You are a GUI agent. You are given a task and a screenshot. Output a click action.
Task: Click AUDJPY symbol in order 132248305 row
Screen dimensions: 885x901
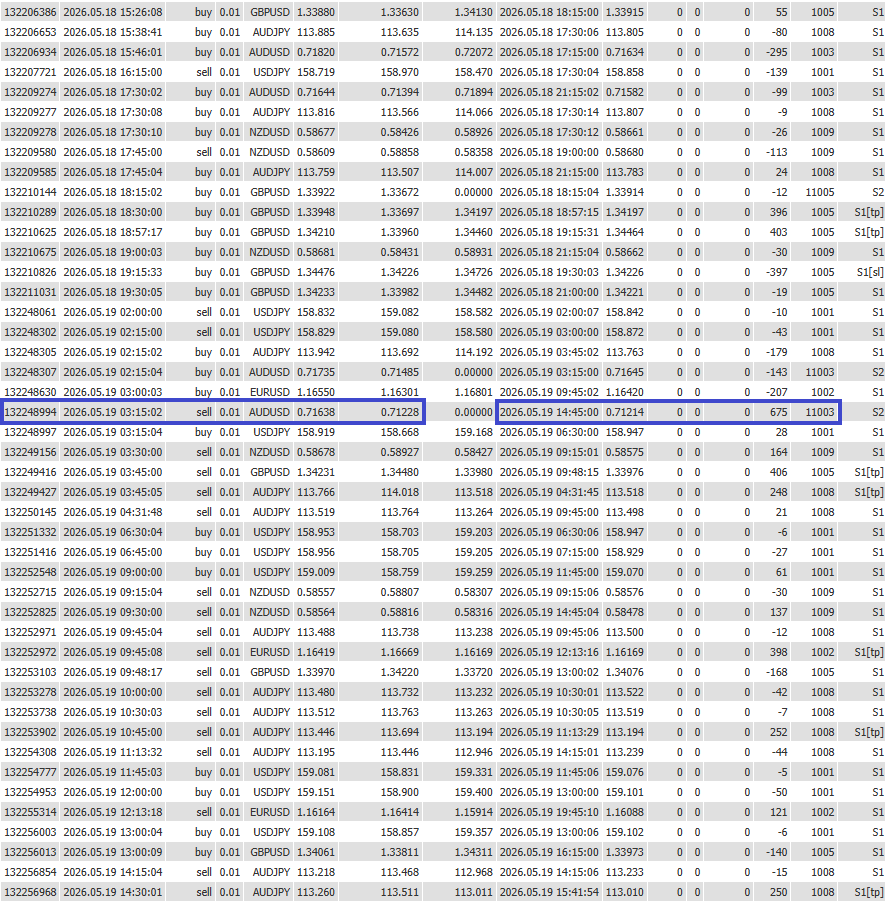(x=271, y=352)
